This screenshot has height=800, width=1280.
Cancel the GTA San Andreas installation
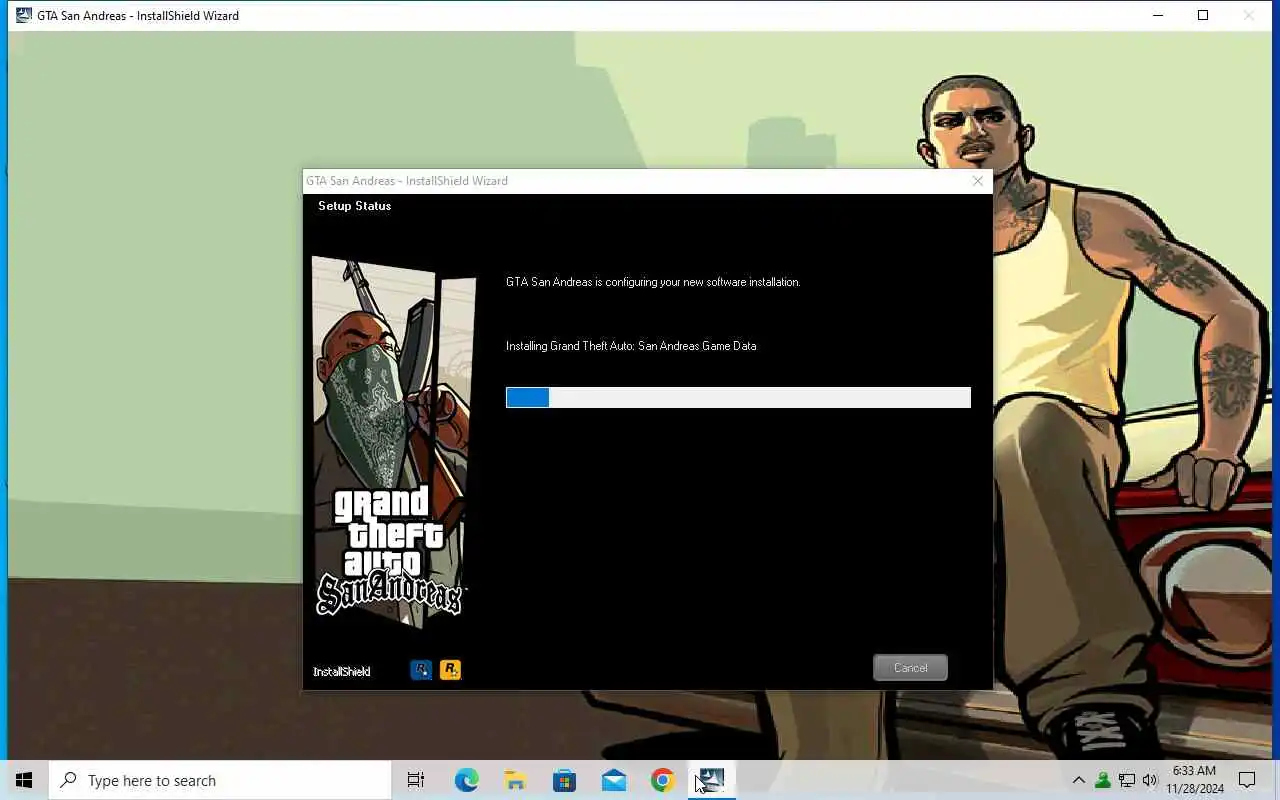coord(910,668)
